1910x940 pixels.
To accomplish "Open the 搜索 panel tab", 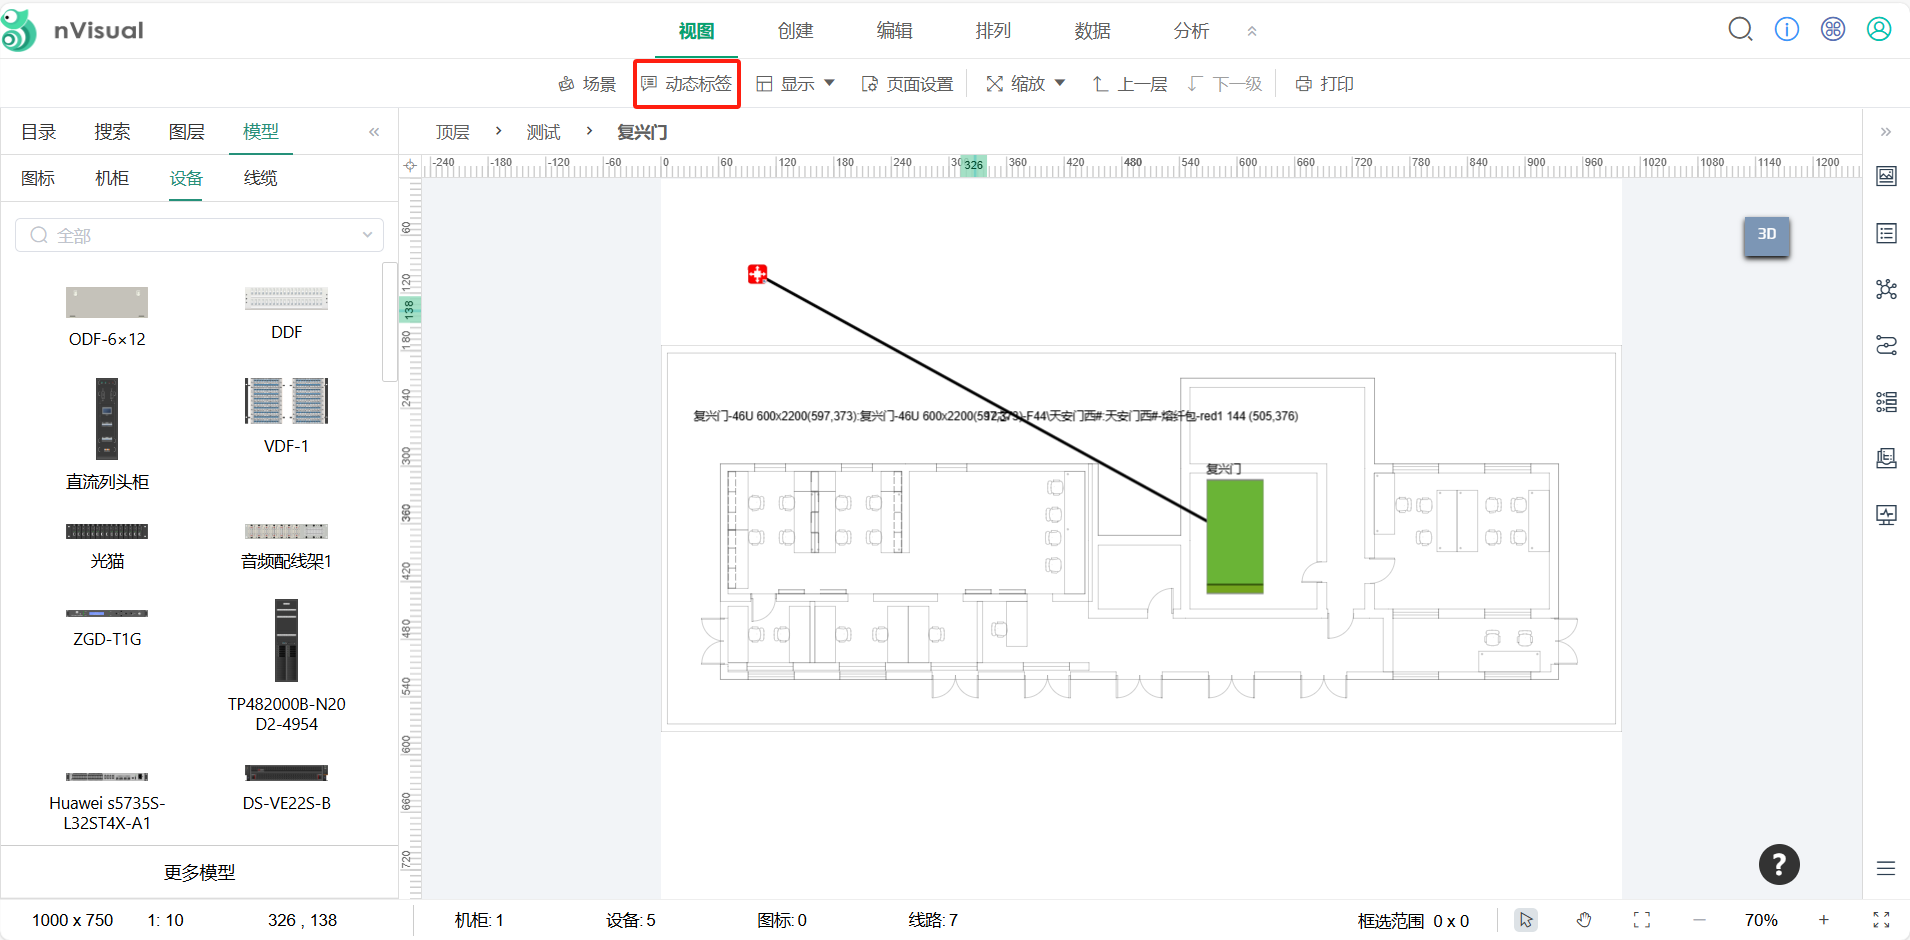I will click(112, 132).
